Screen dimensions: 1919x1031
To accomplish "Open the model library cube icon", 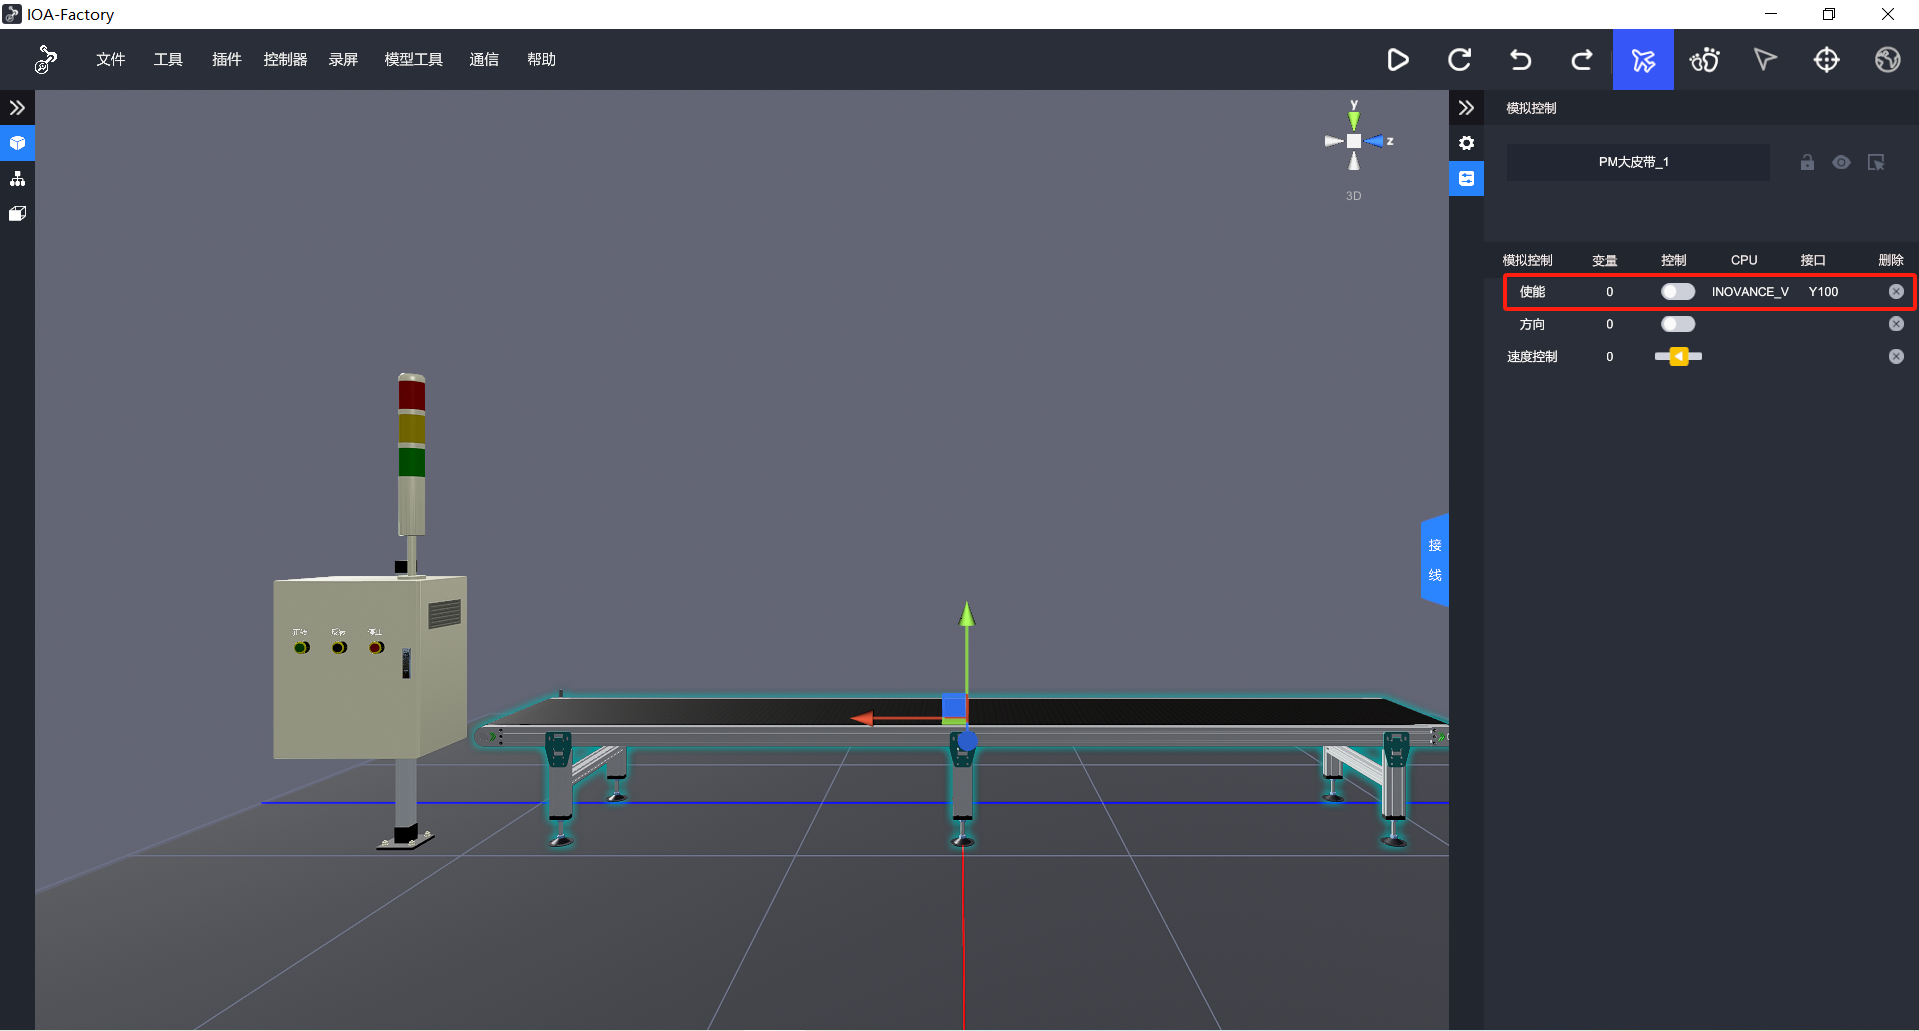I will point(17,143).
